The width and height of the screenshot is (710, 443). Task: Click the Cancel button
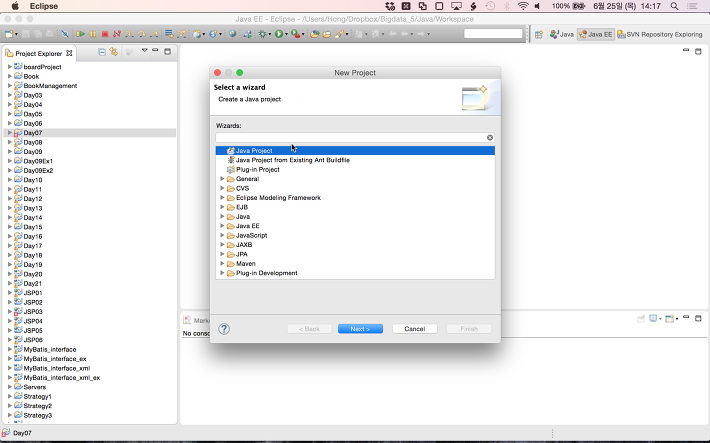[415, 329]
